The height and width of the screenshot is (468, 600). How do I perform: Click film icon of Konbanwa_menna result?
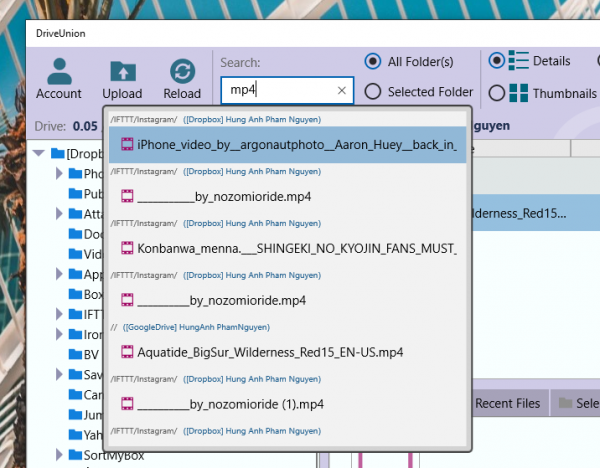coord(127,248)
